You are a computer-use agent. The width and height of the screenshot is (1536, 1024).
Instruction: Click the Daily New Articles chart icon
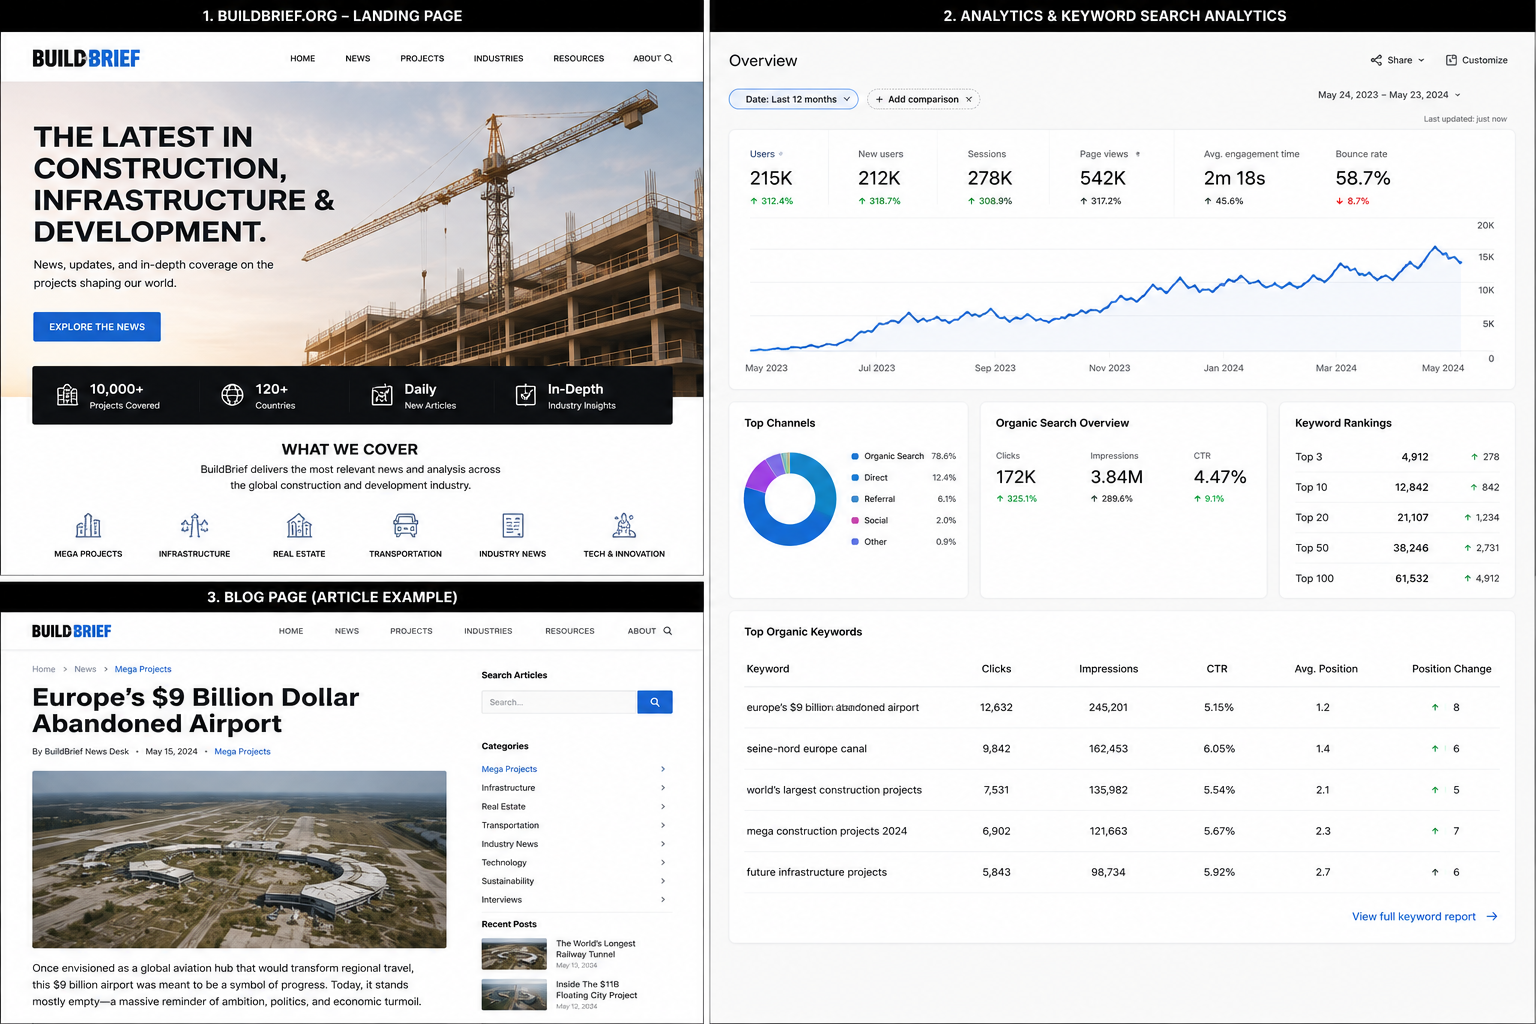coord(382,395)
